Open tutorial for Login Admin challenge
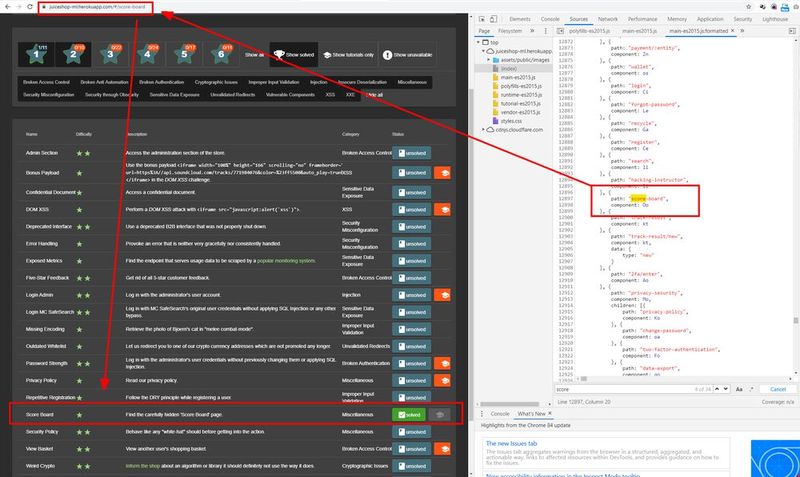The height and width of the screenshot is (477, 800). (442, 295)
